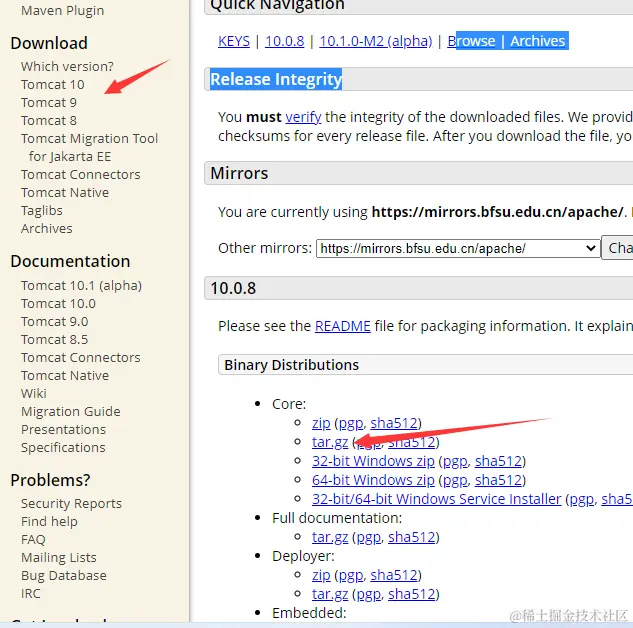
Task: Jump to 10.0.8 in Quick Navigation
Action: coord(285,41)
